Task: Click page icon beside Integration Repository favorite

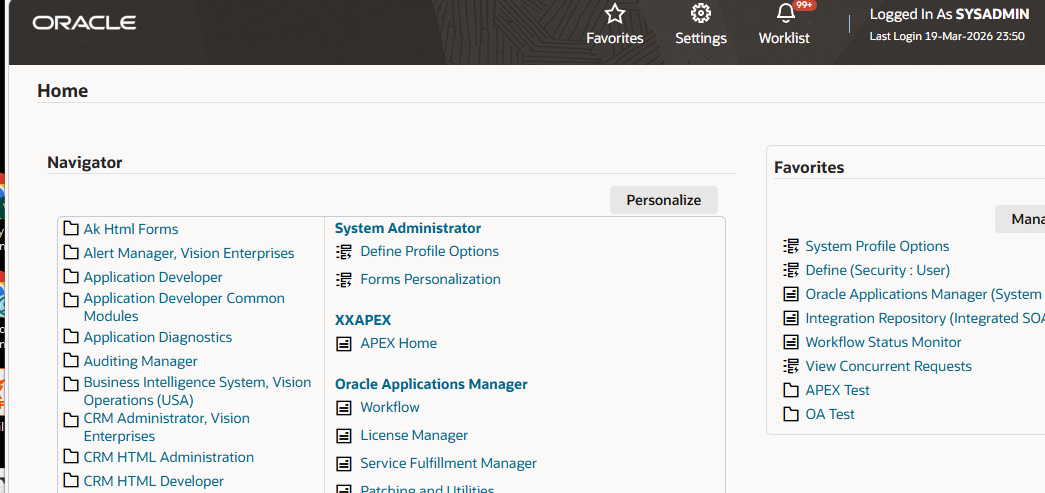Action: click(x=791, y=318)
